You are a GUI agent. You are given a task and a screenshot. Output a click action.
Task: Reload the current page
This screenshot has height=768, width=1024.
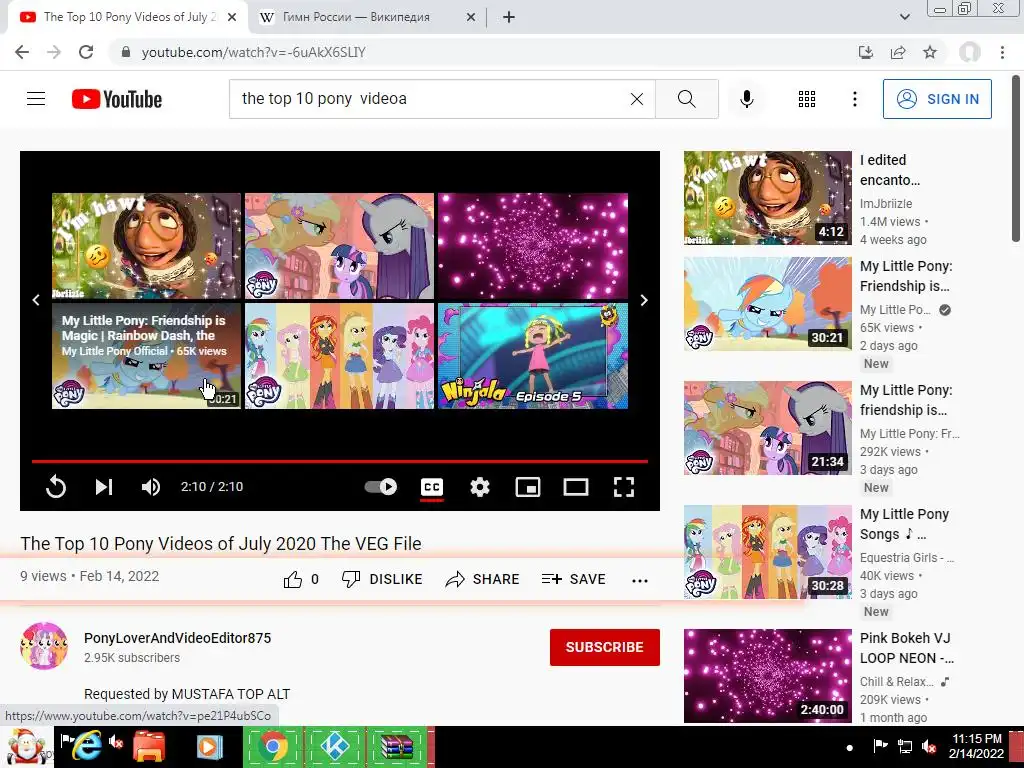click(x=86, y=52)
